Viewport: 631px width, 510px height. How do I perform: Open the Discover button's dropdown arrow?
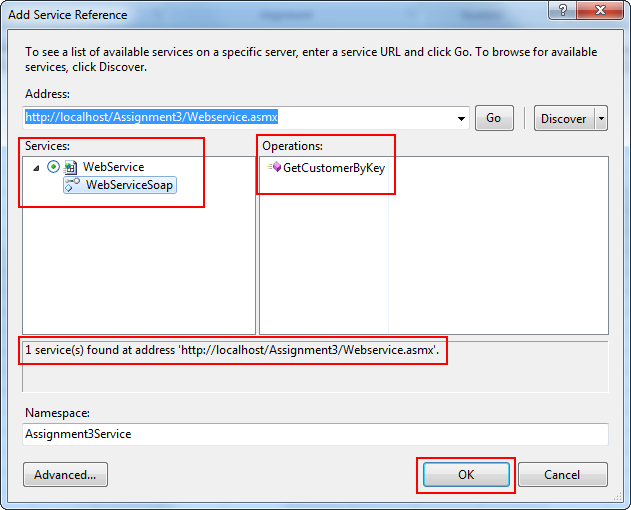[x=601, y=118]
